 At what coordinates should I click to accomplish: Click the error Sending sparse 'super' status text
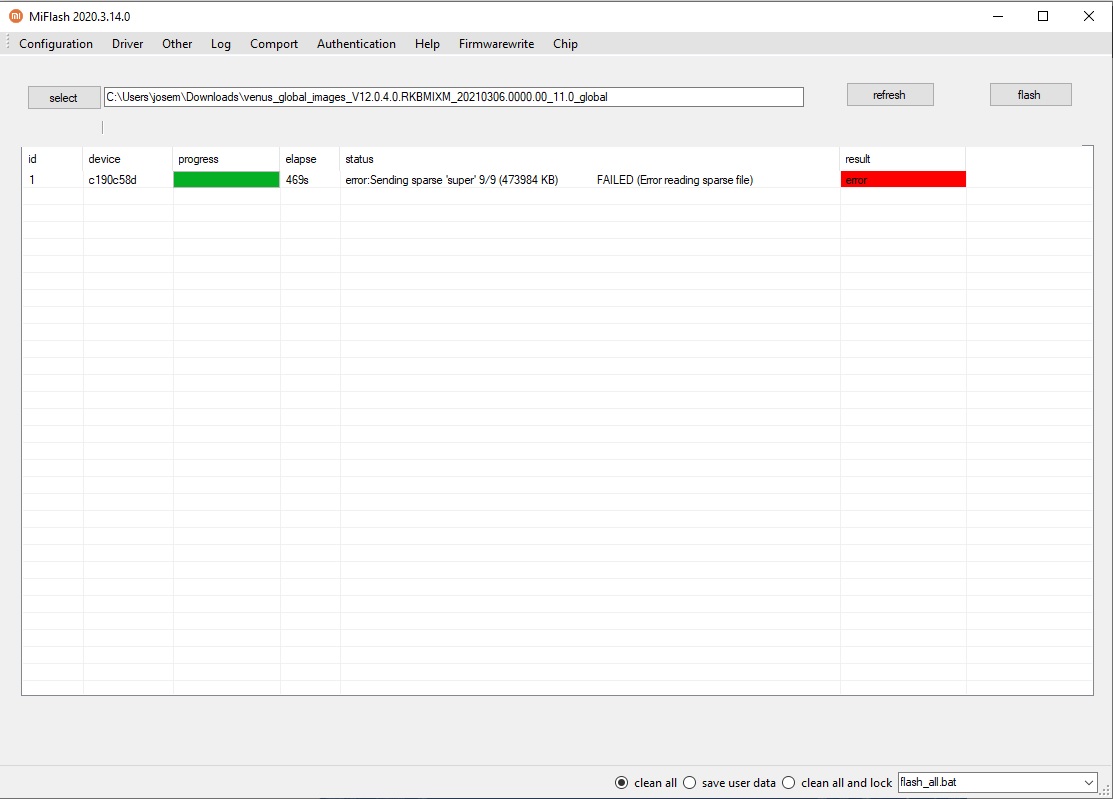point(451,180)
